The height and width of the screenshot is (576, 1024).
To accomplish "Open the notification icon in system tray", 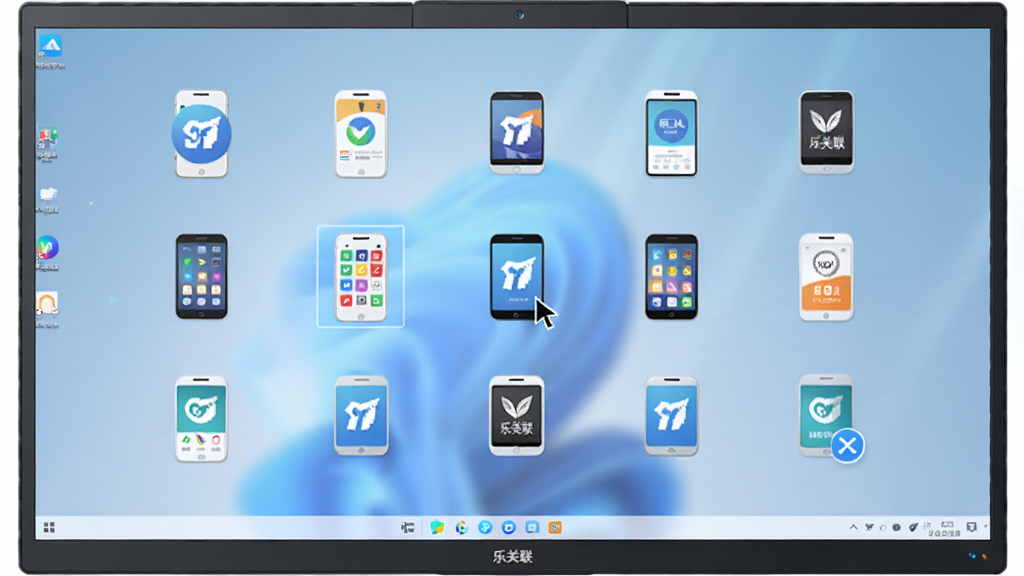I will click(x=972, y=527).
